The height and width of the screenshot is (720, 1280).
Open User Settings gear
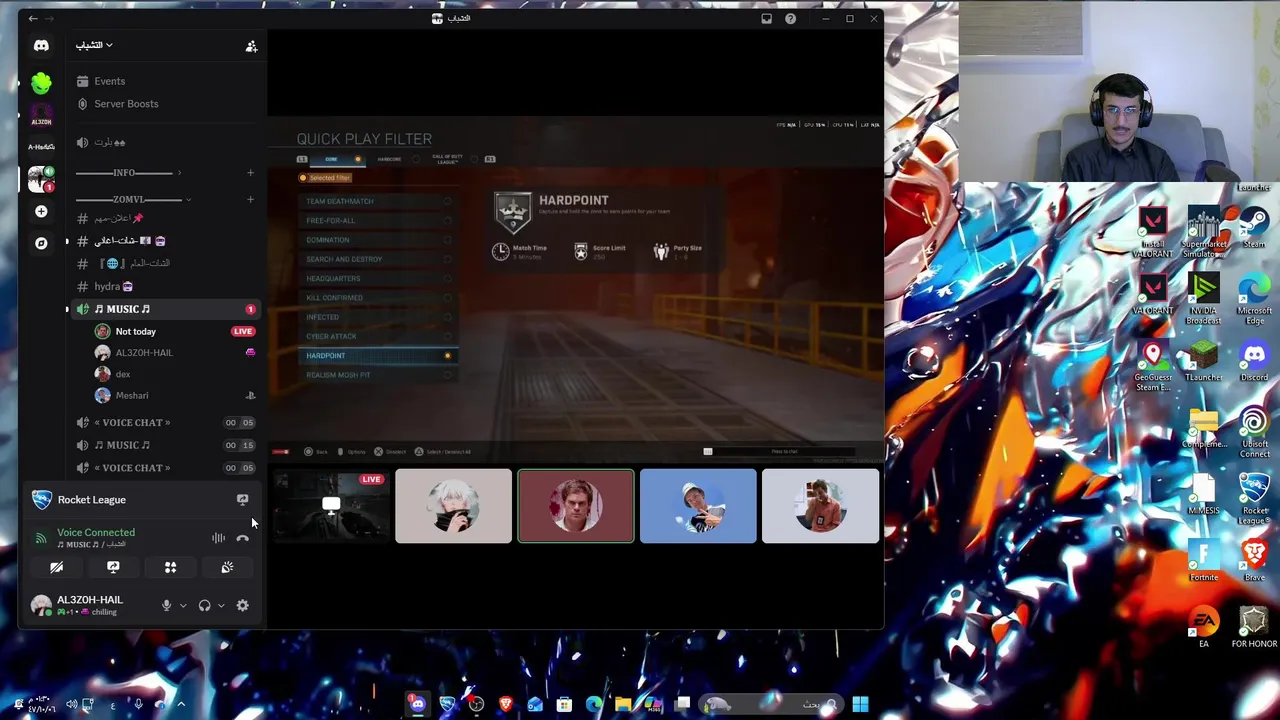(242, 605)
